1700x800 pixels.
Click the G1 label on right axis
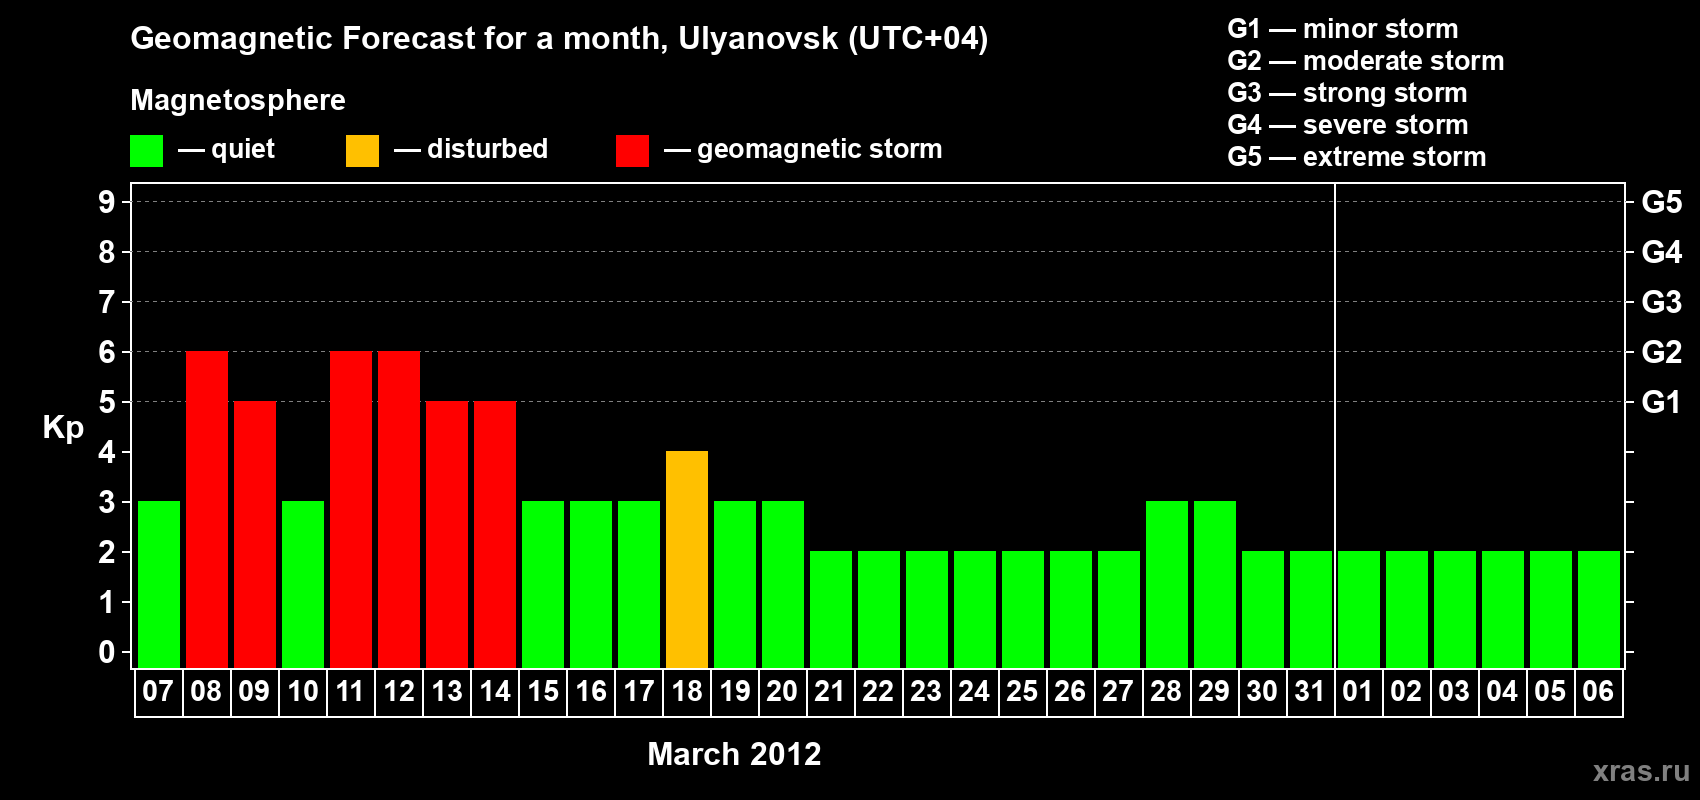coord(1661,402)
